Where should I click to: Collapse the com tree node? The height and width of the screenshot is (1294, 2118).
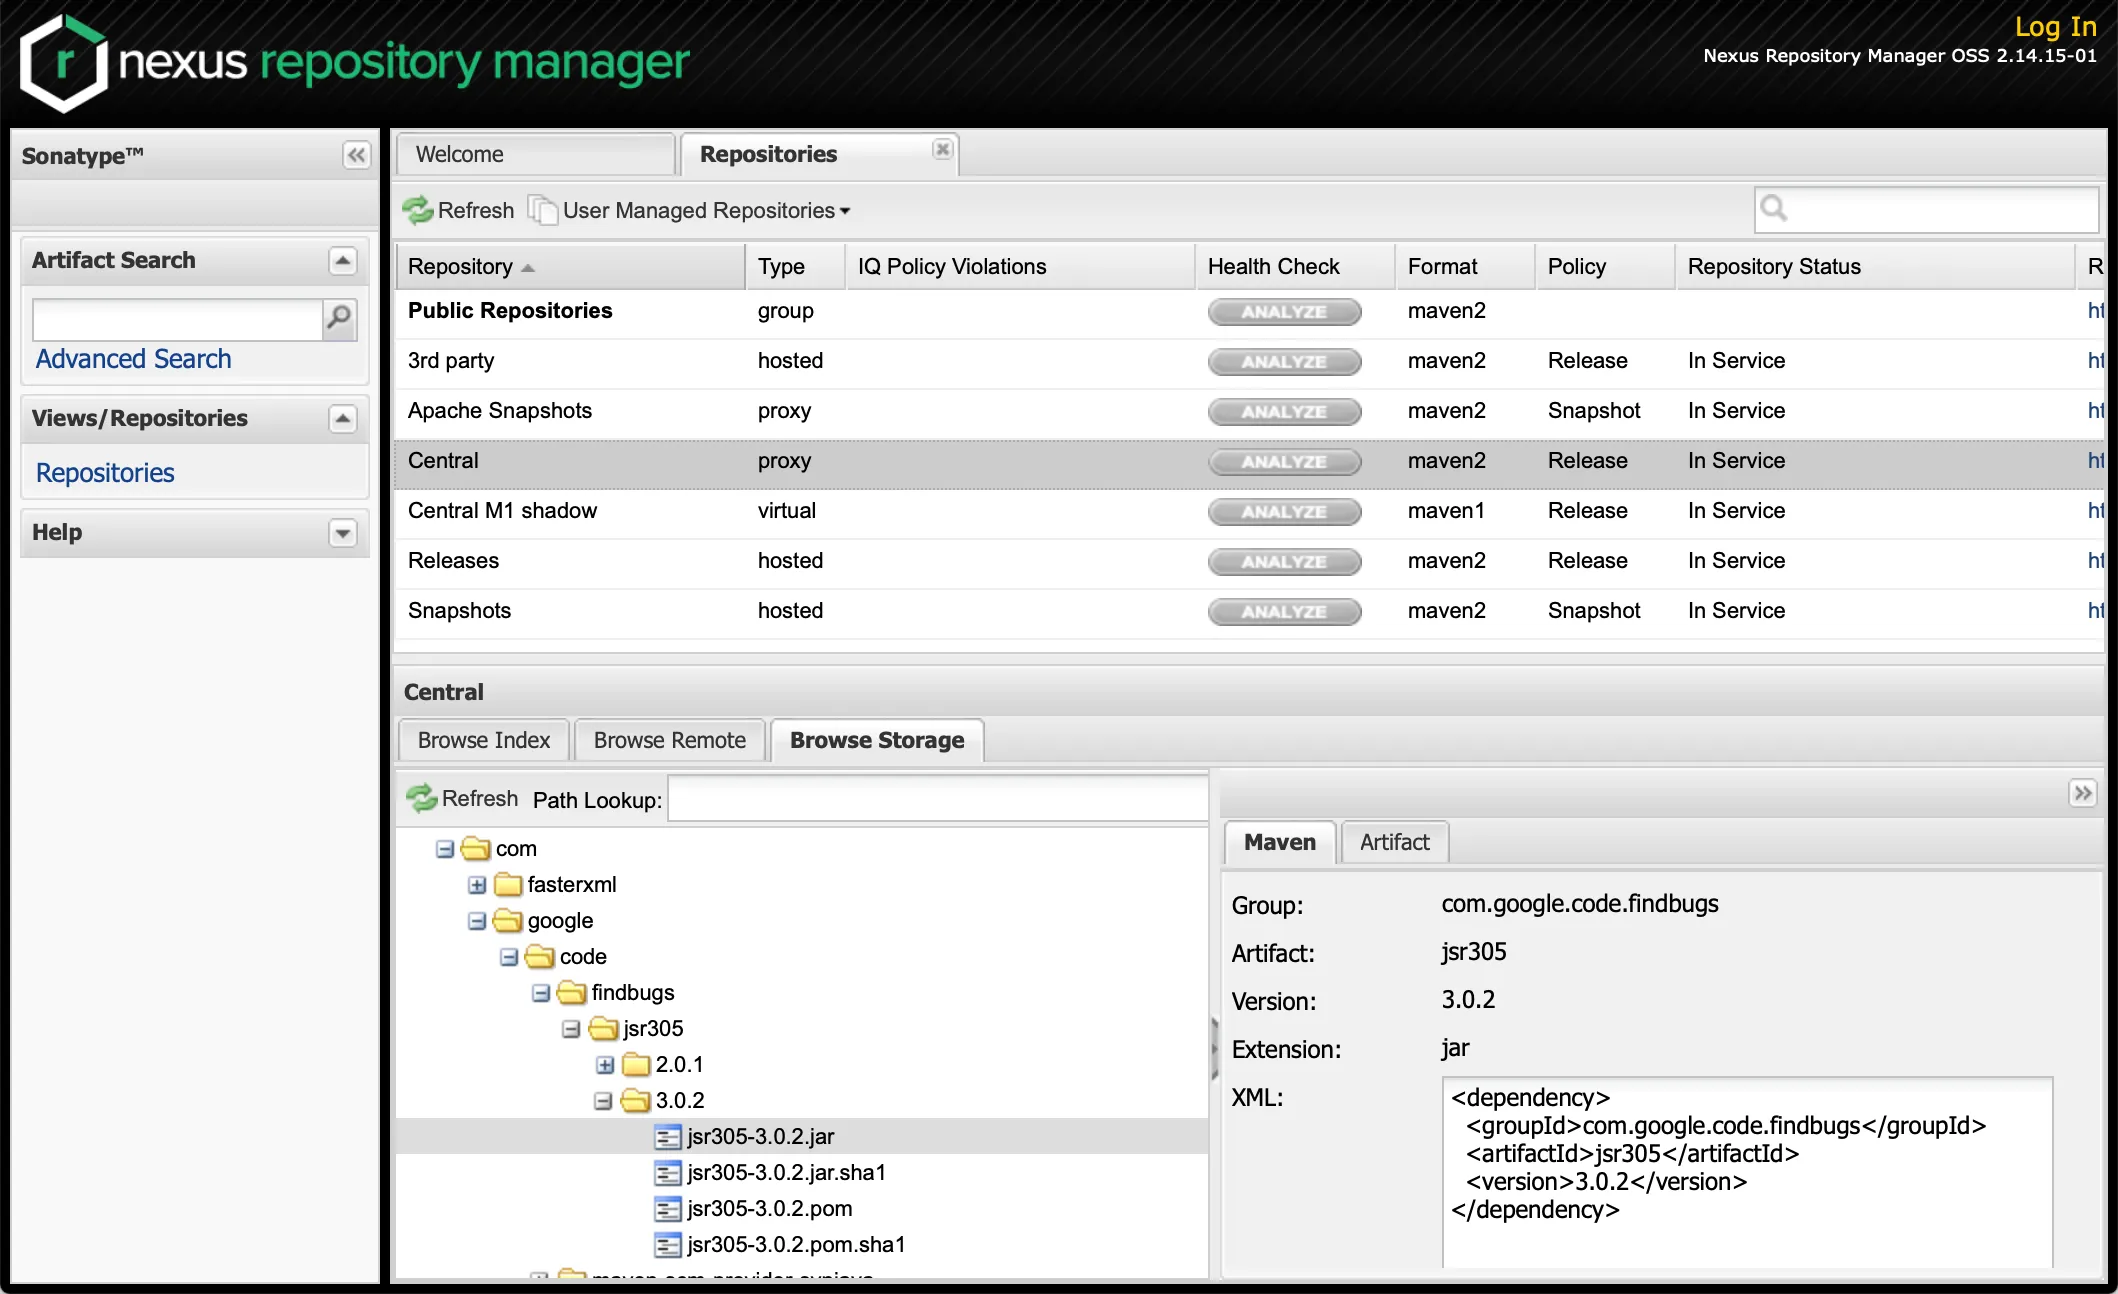tap(445, 849)
